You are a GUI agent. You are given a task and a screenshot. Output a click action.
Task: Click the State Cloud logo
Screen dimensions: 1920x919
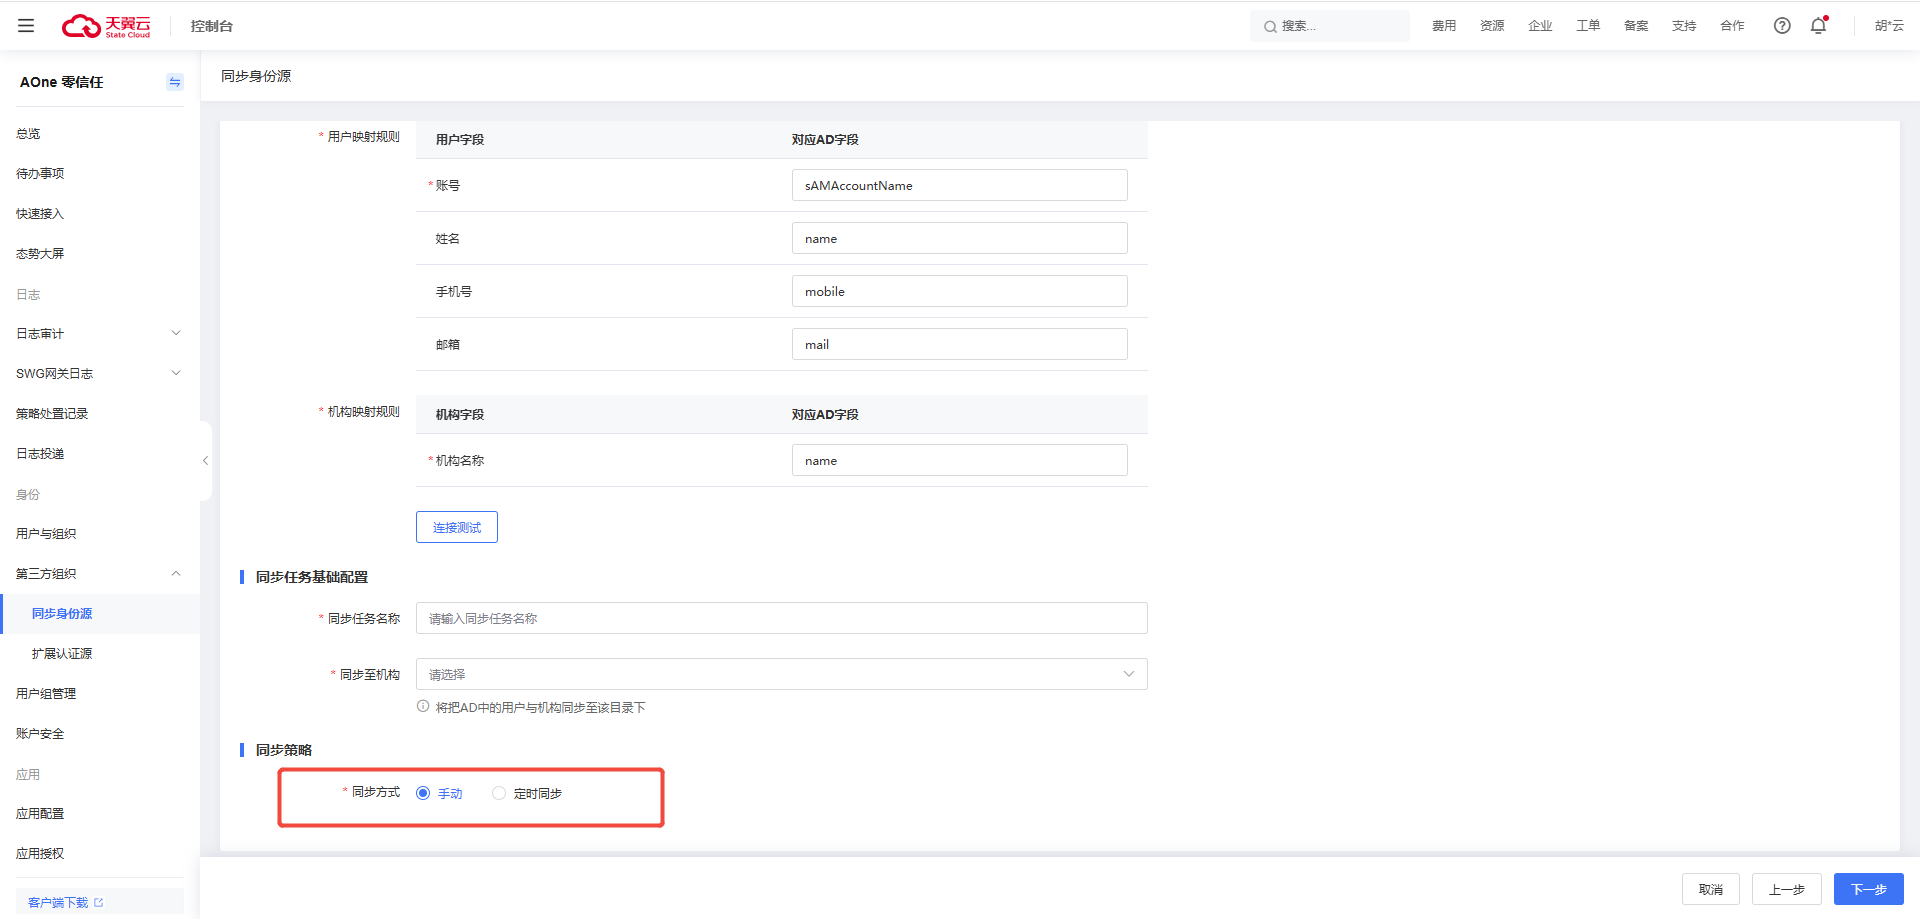[x=106, y=26]
